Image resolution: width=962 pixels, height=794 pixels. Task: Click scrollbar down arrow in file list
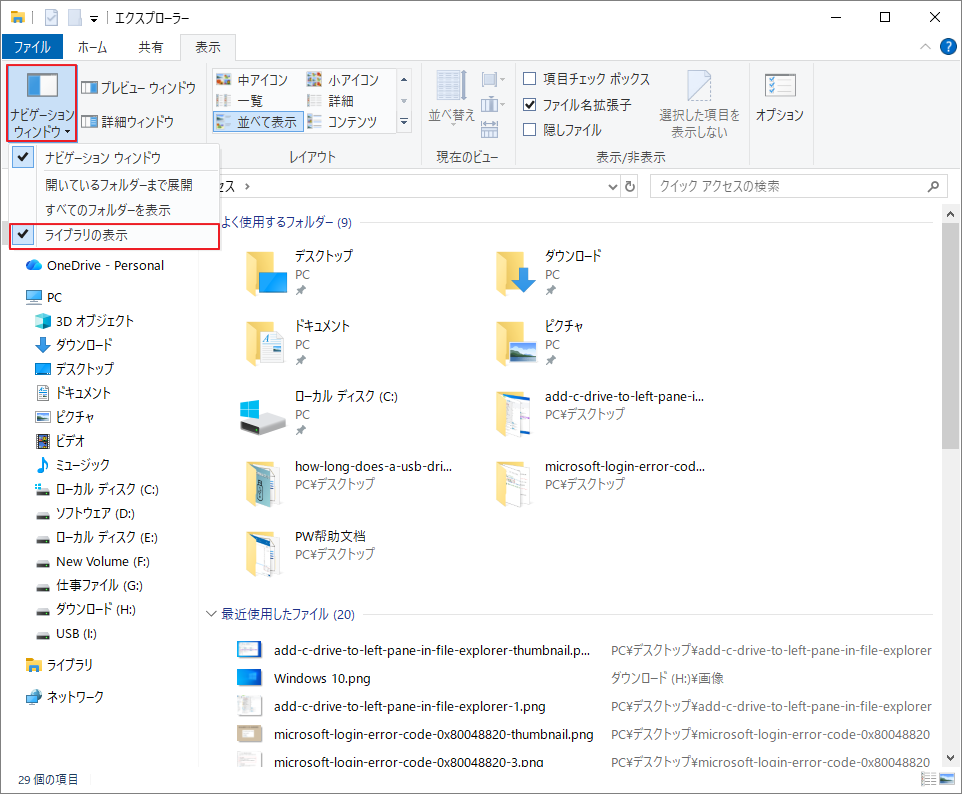coord(950,758)
